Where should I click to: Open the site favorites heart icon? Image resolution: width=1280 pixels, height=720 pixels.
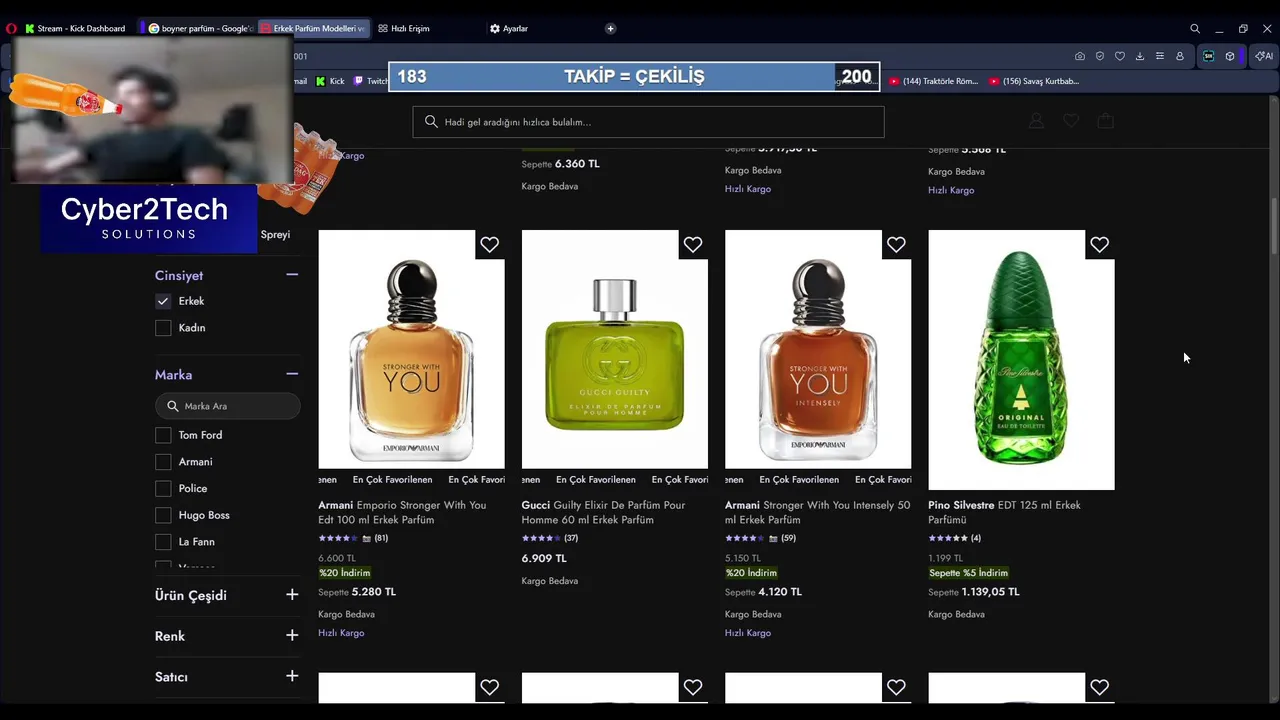(x=1071, y=121)
